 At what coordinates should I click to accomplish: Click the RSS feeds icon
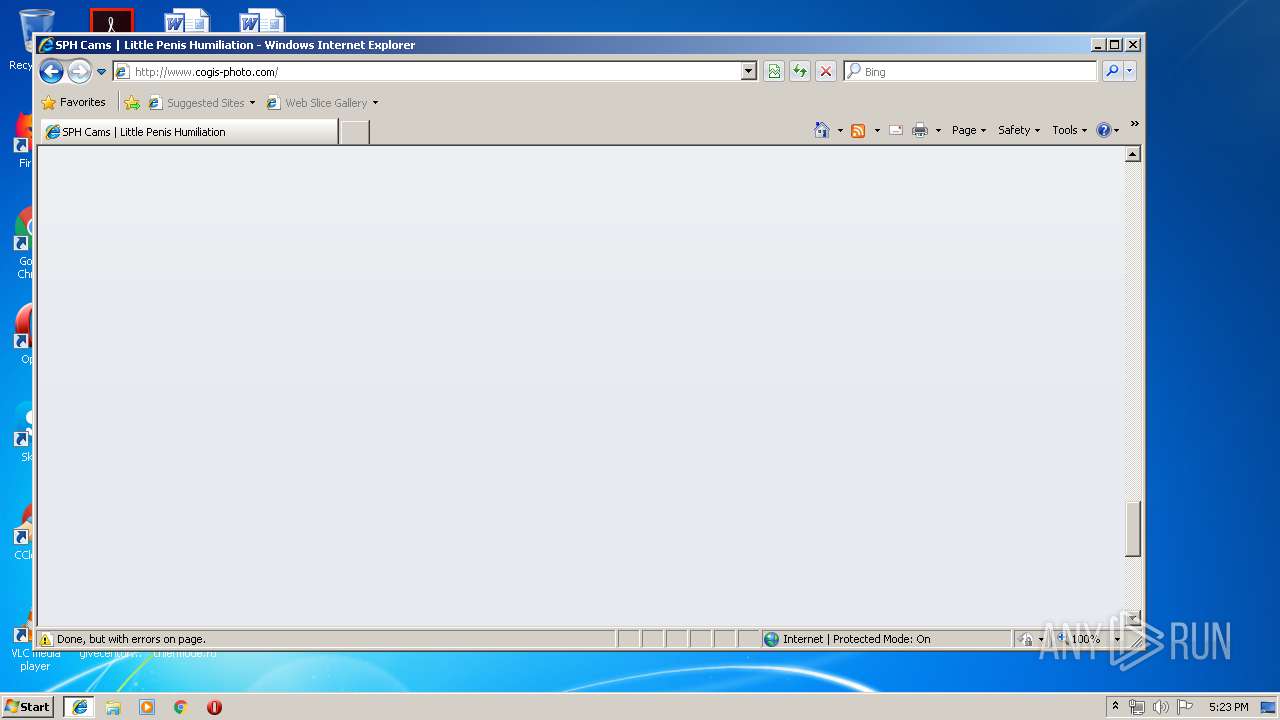[858, 131]
